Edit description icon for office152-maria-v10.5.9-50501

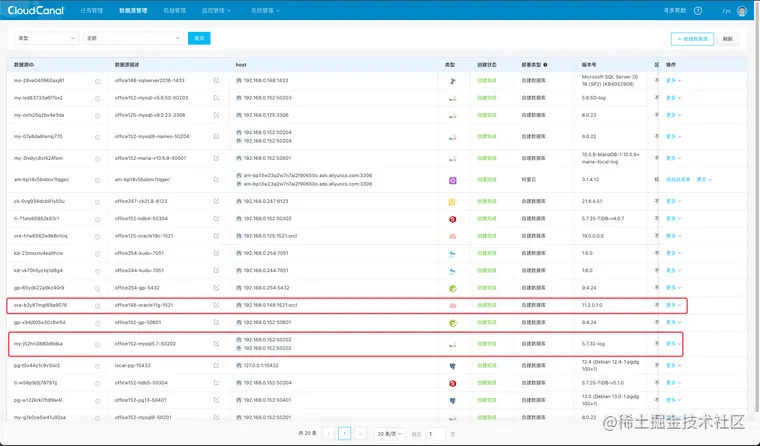coord(216,158)
